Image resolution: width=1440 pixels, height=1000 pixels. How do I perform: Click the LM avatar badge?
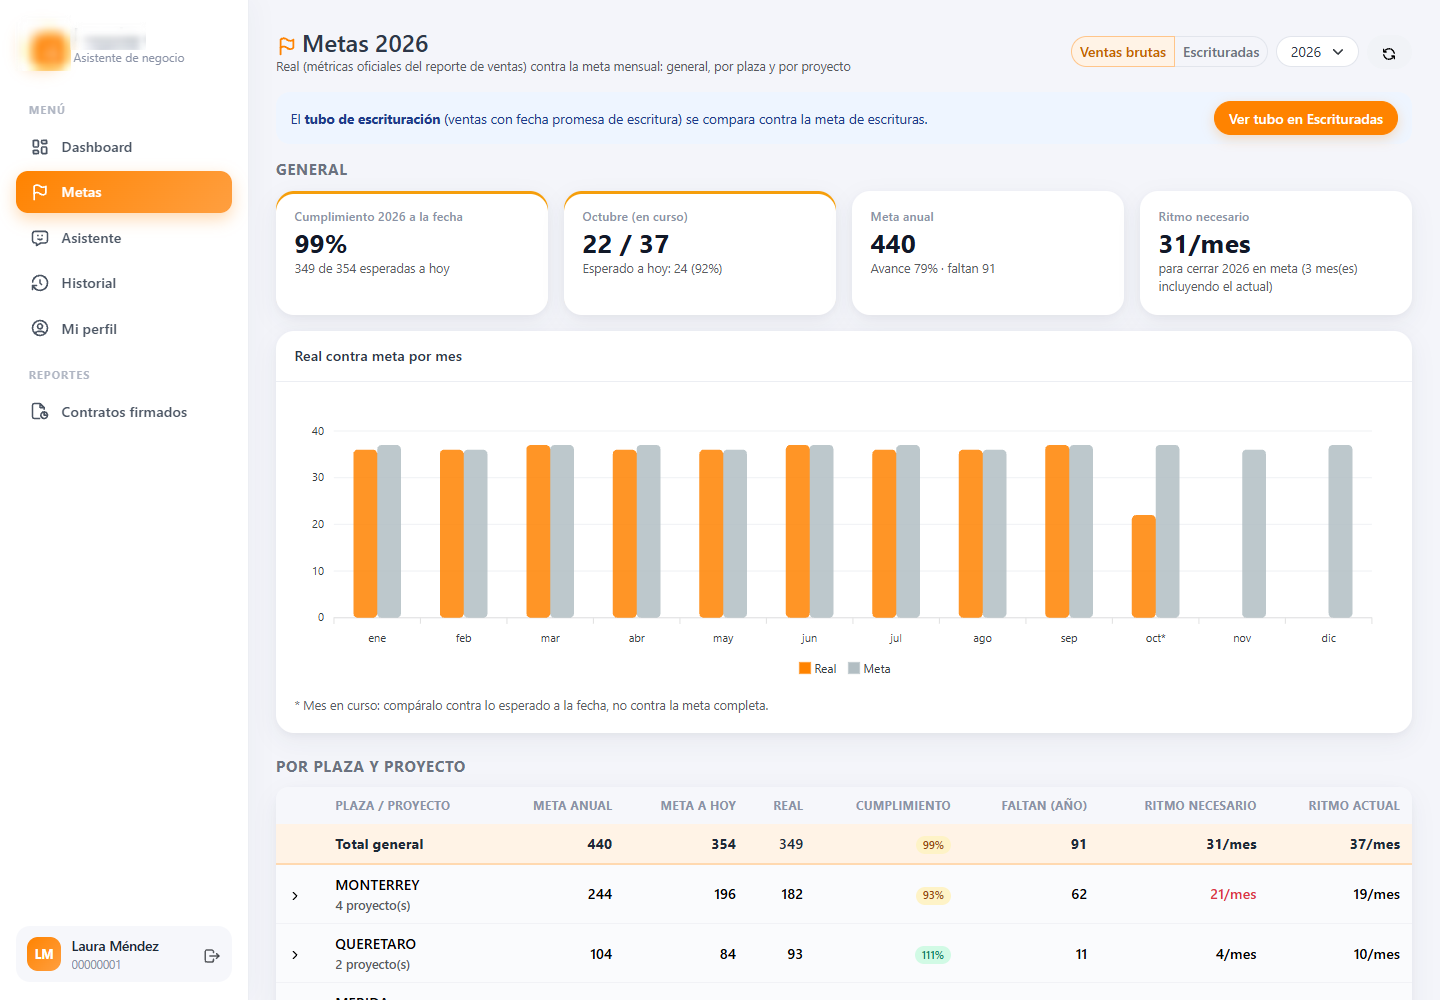point(44,954)
